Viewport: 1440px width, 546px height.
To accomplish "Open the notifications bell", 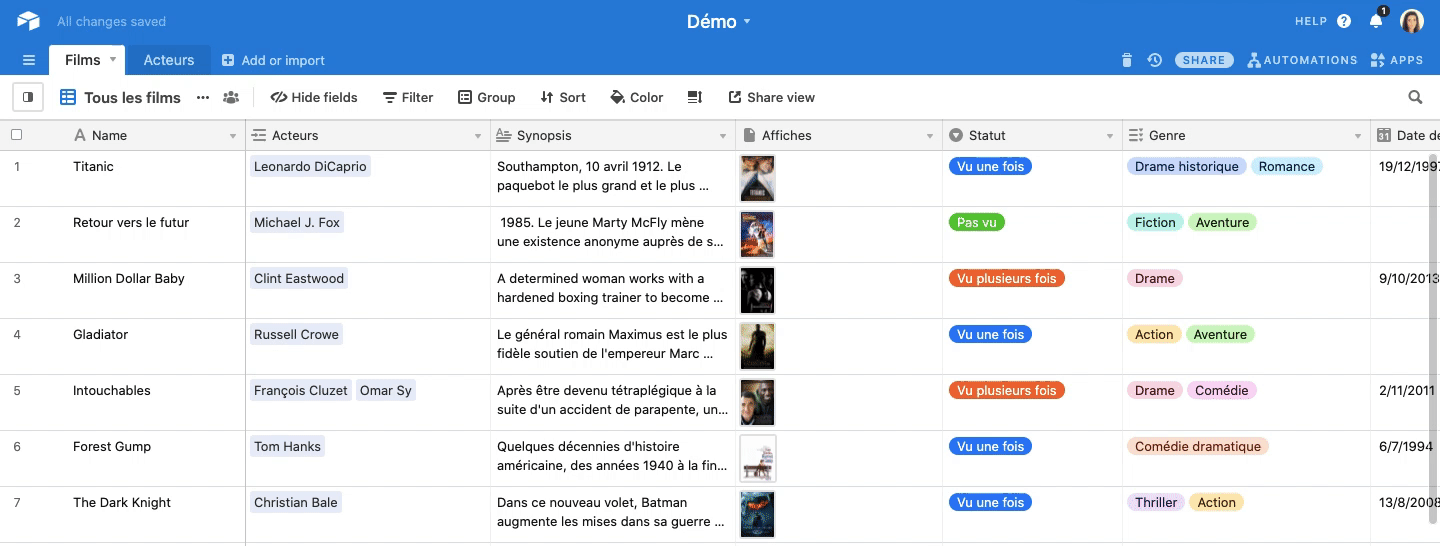I will [1376, 21].
